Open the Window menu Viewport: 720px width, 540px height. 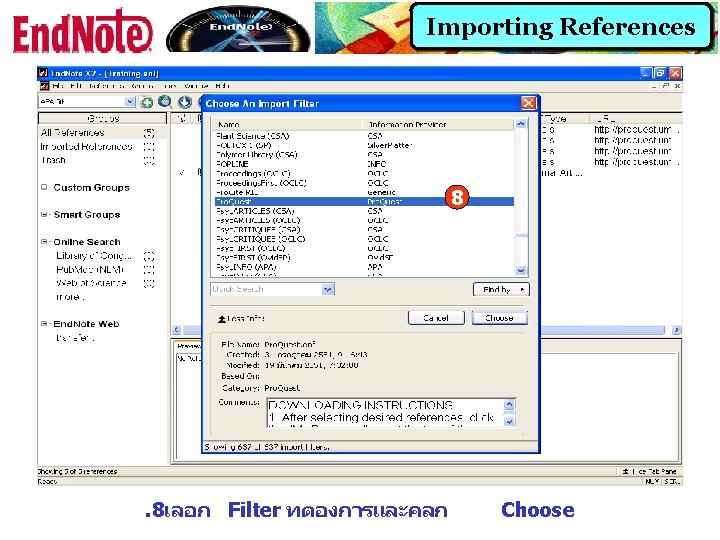[x=197, y=86]
